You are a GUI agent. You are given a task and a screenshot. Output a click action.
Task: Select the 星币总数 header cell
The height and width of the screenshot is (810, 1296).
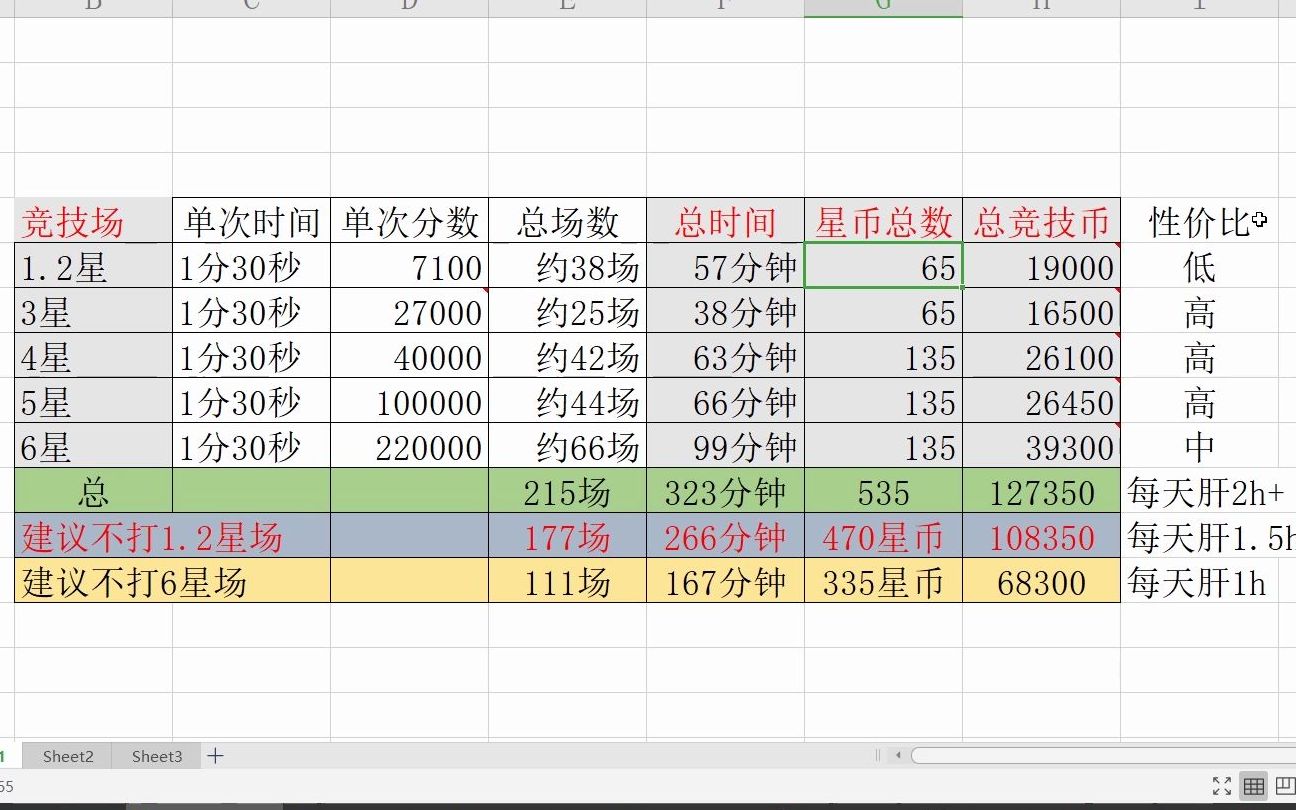click(x=883, y=221)
